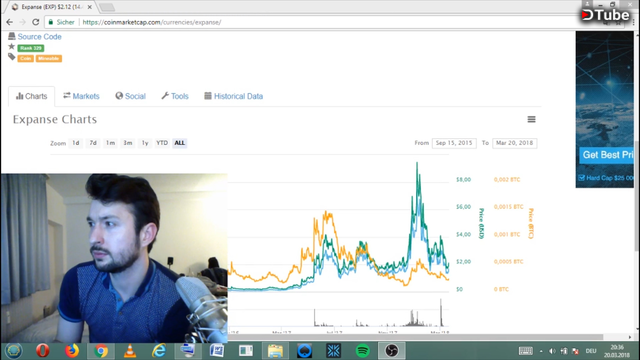
Task: Click the Price (USD) axis title
Action: click(481, 224)
